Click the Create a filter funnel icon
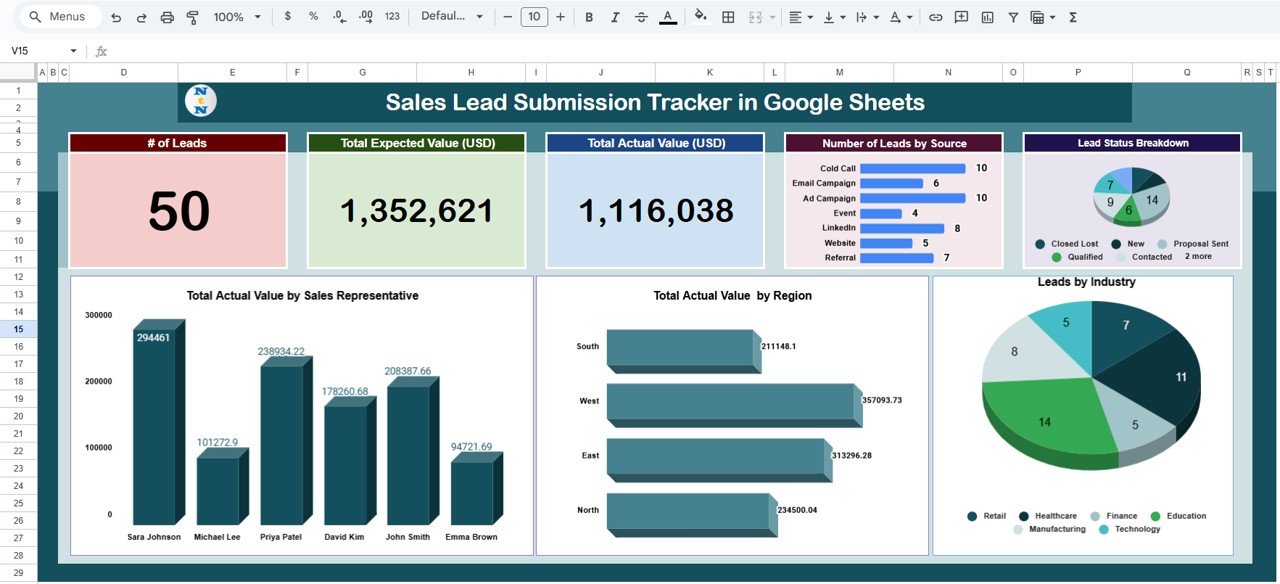 1013,17
